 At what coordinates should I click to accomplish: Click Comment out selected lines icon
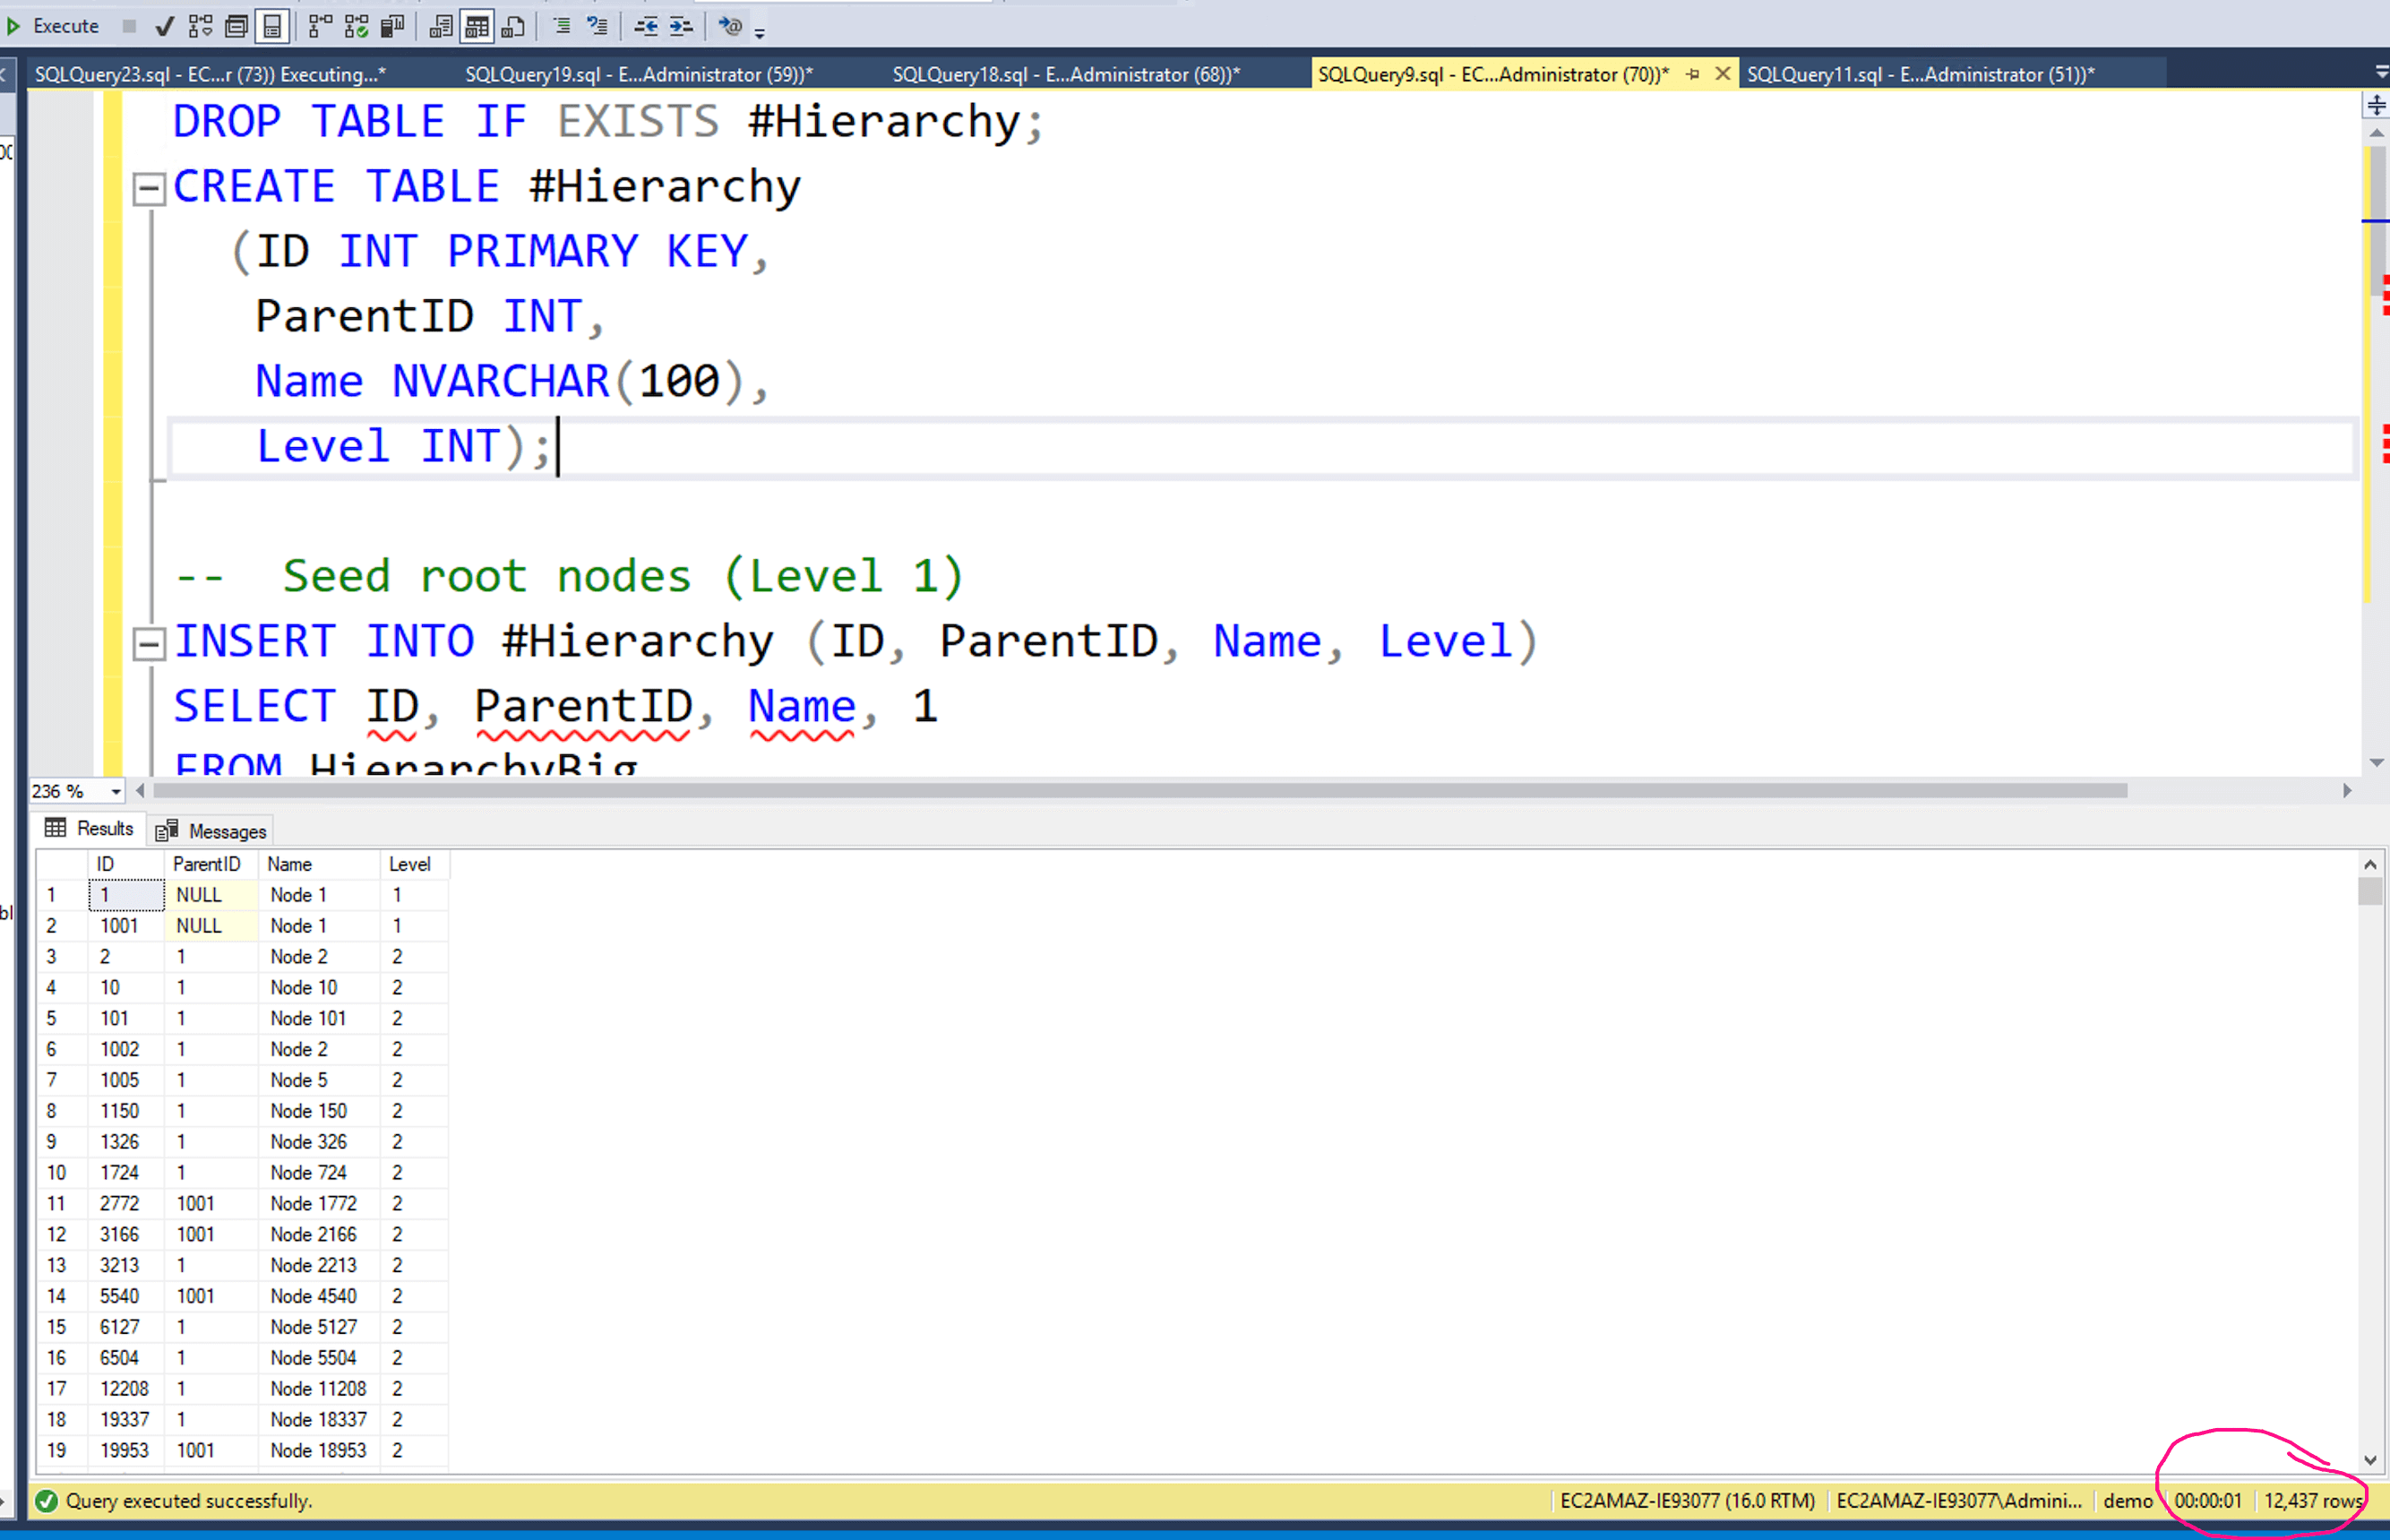click(x=562, y=26)
